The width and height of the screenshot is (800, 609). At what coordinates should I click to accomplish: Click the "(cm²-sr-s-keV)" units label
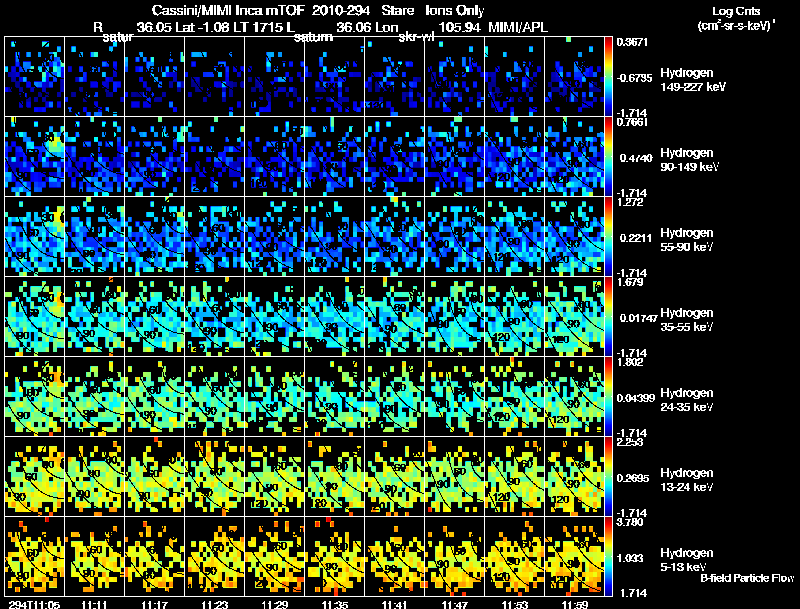click(735, 26)
